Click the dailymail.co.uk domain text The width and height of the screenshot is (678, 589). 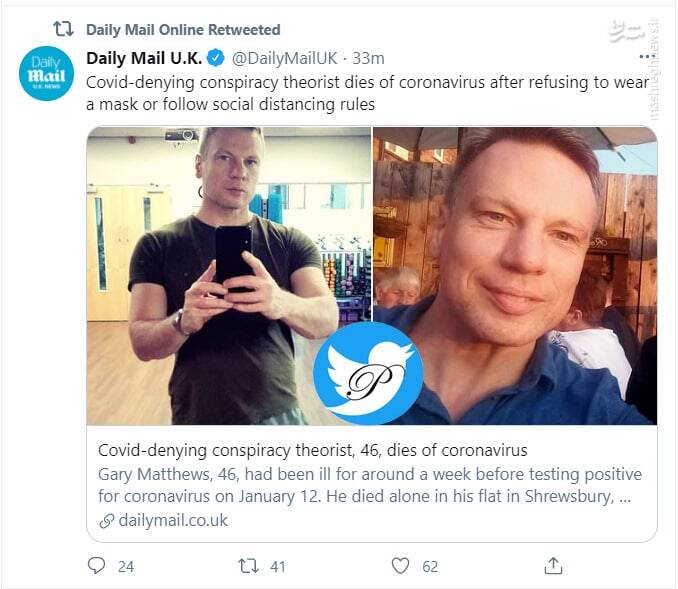(173, 520)
